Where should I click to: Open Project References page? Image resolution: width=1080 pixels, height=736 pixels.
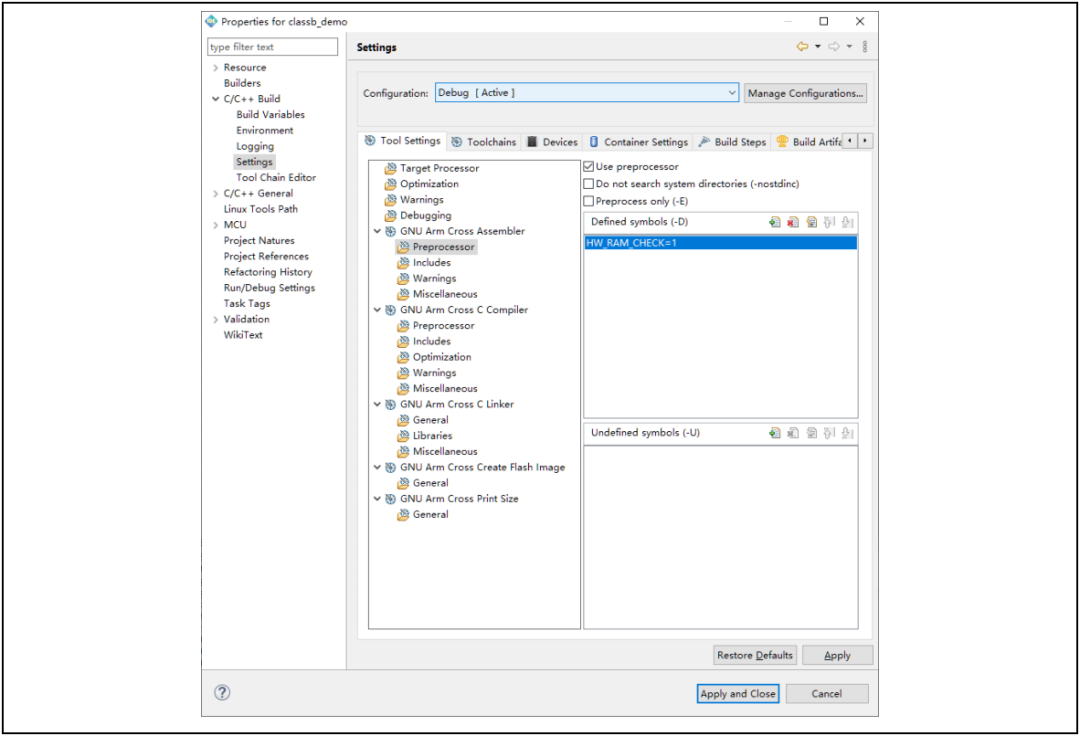[266, 256]
